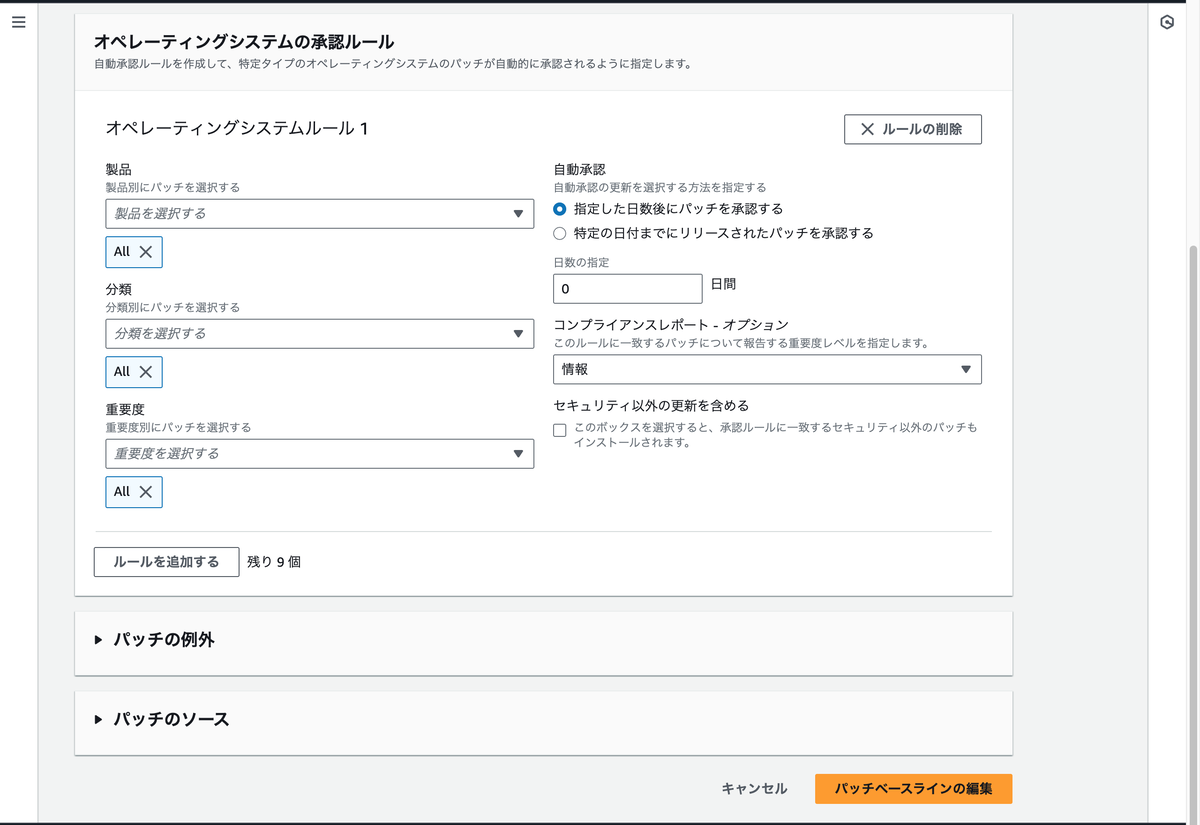
Task: Remove the All tag under 重要度
Action: [x=146, y=492]
